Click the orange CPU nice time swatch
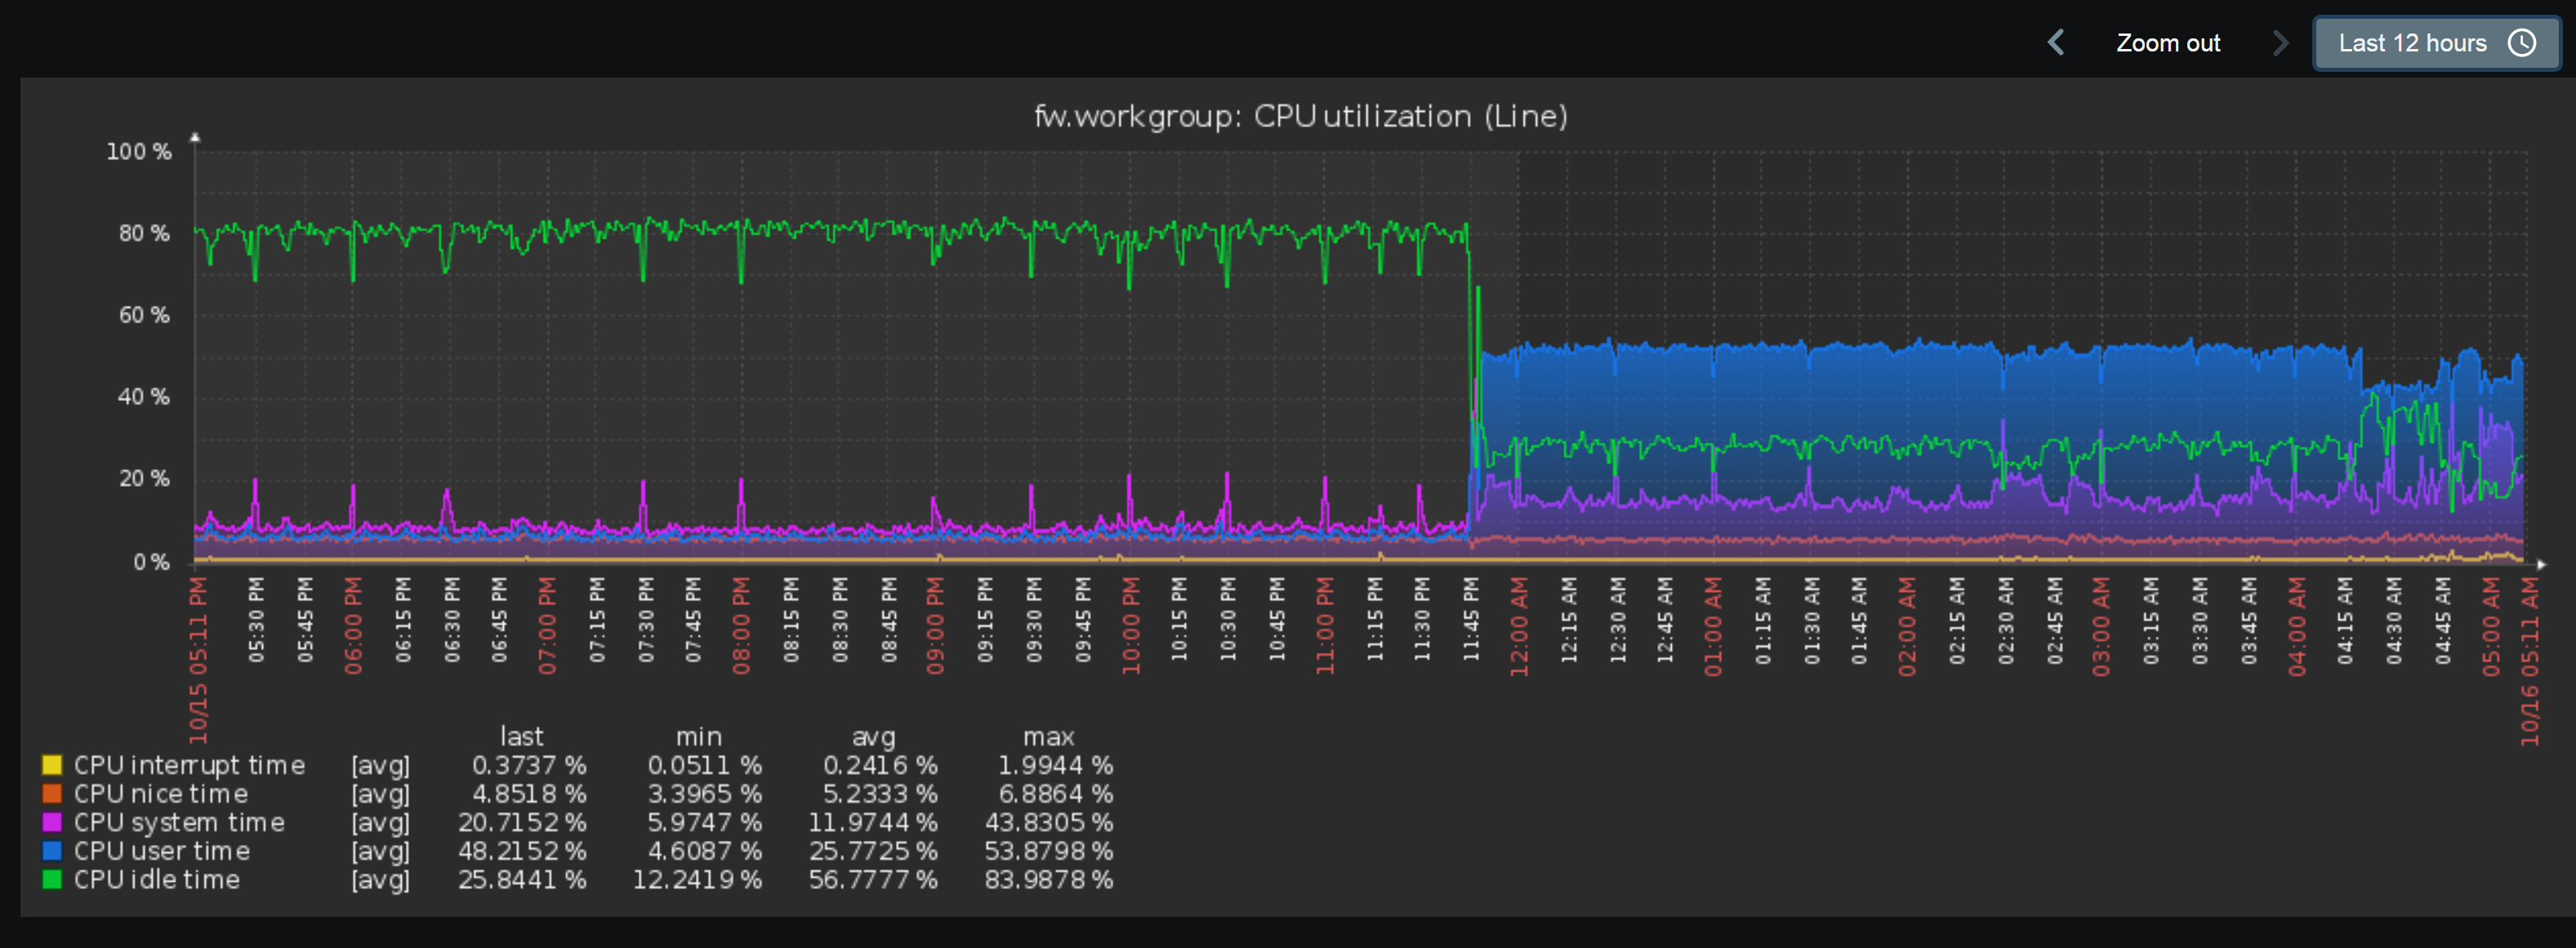 pyautogui.click(x=52, y=794)
